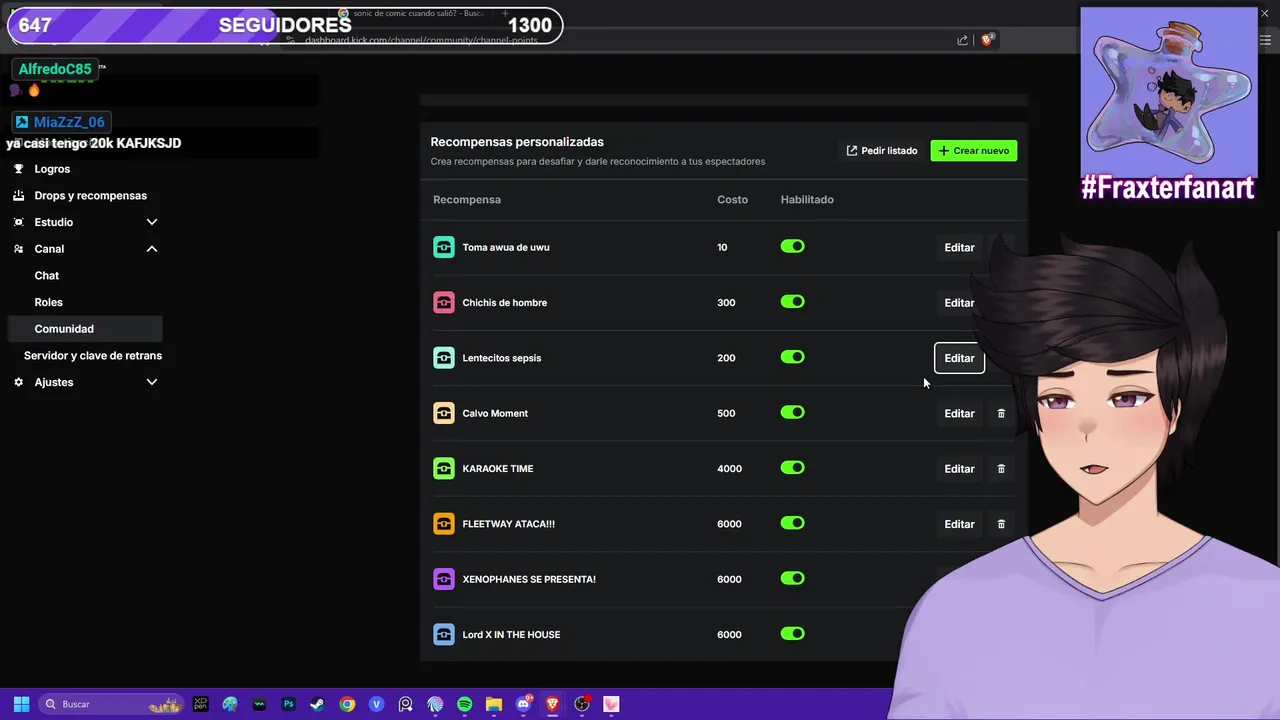Edit the Lentecitos sepsis reward
The image size is (1280, 720).
(x=959, y=358)
